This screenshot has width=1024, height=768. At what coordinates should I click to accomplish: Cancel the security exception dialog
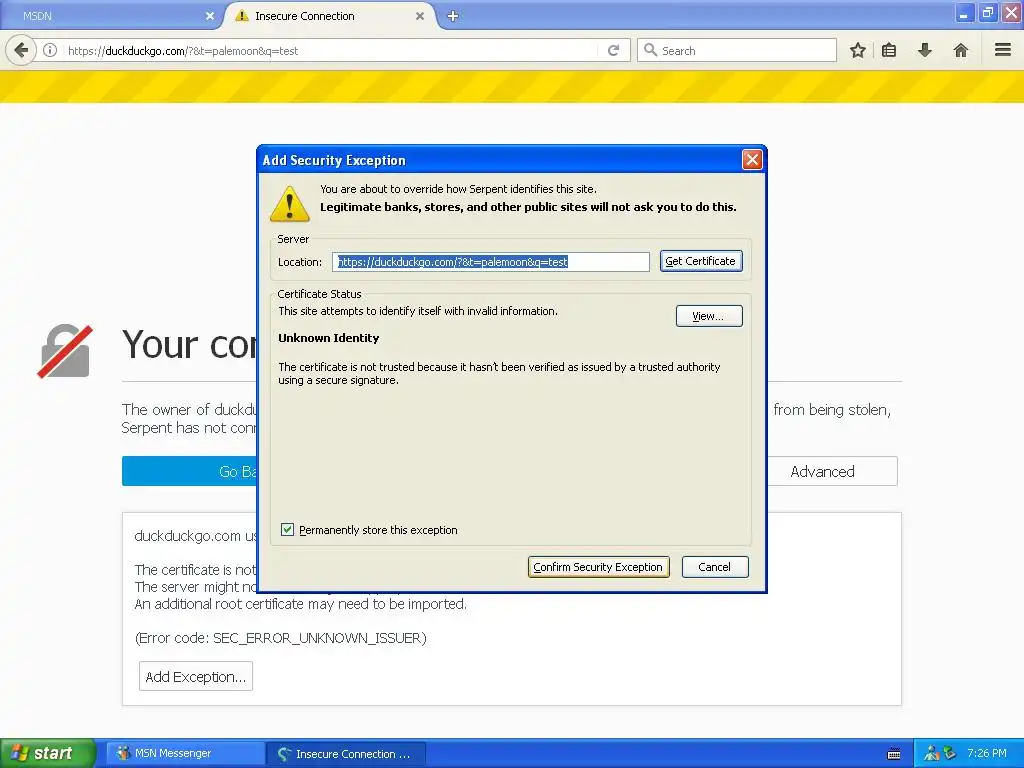click(714, 567)
